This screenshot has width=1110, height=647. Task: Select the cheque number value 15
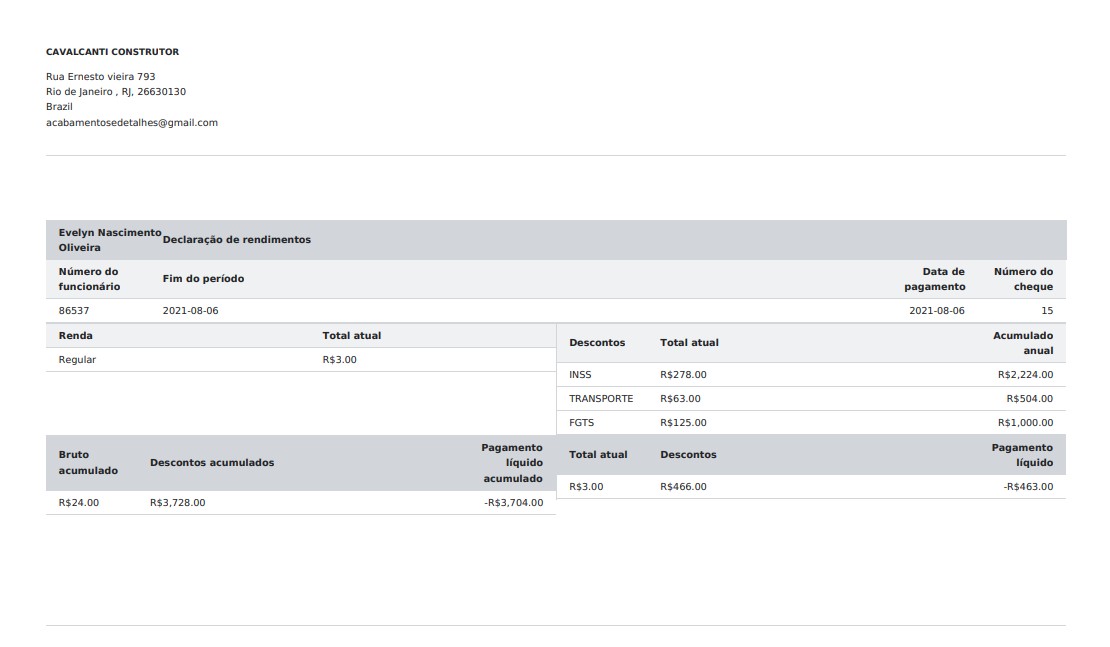(x=1046, y=311)
